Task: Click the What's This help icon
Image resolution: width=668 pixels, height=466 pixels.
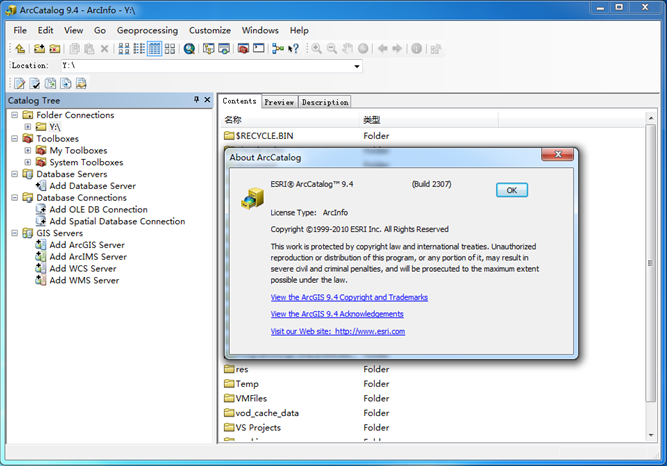Action: [x=293, y=48]
